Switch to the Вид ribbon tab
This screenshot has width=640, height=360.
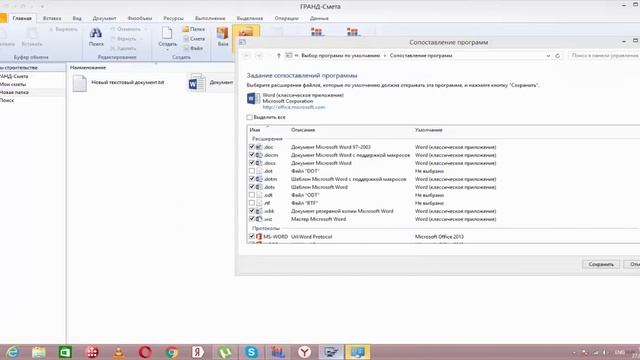point(77,18)
